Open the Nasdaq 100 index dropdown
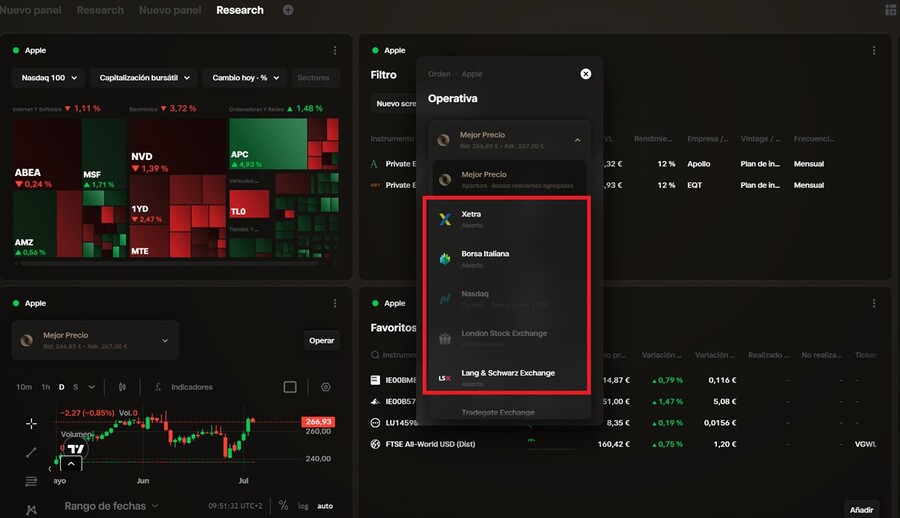The width and height of the screenshot is (900, 518). (48, 78)
